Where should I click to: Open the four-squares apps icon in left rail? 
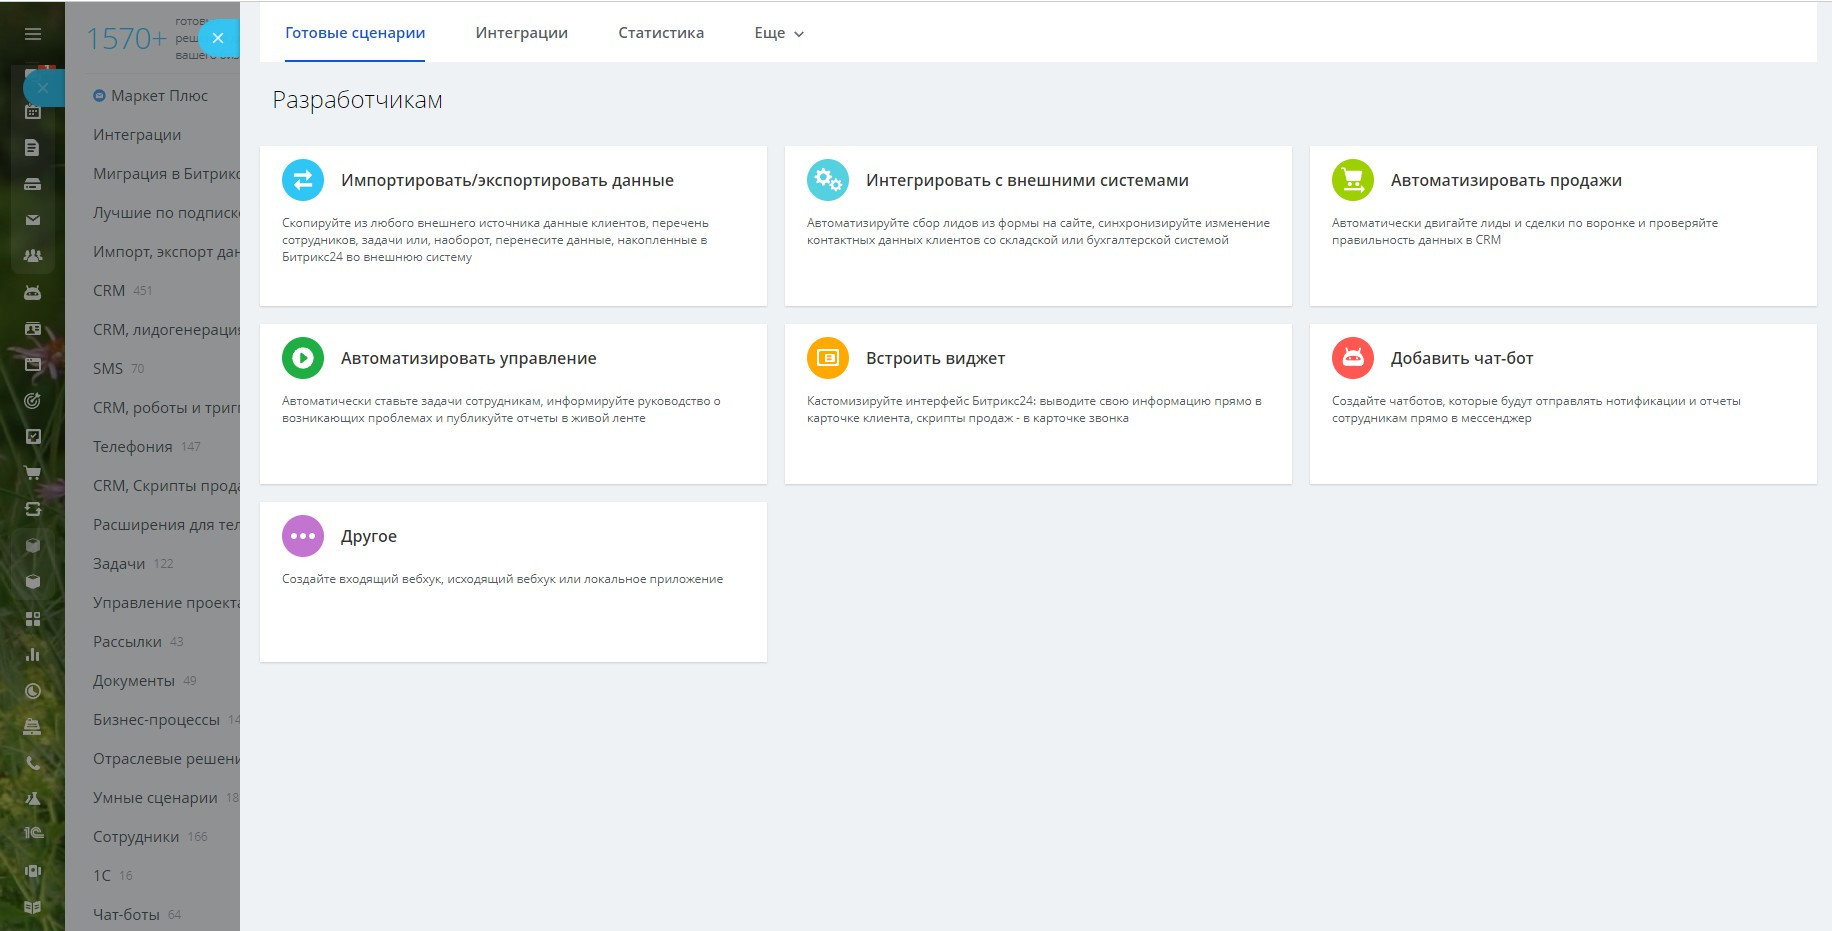click(33, 619)
